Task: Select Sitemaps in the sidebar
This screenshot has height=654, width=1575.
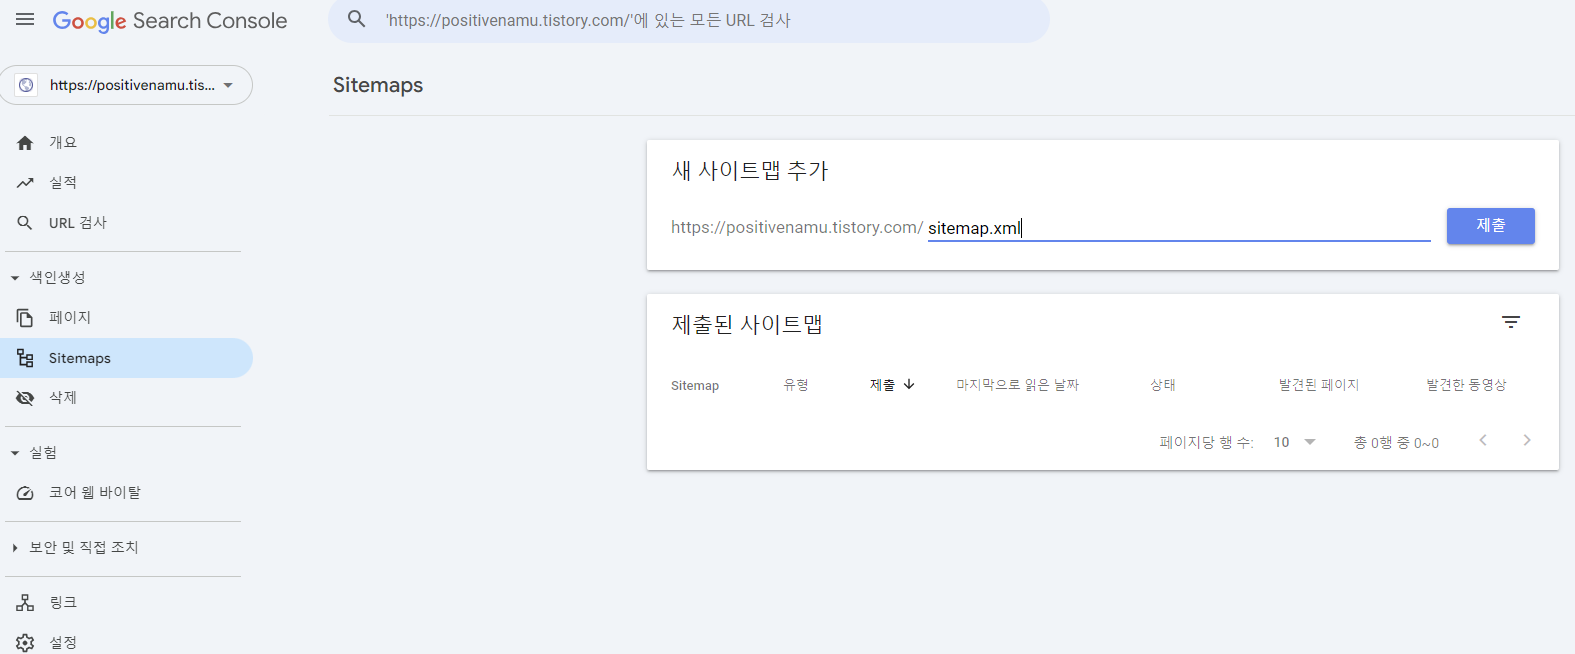Action: [126, 358]
